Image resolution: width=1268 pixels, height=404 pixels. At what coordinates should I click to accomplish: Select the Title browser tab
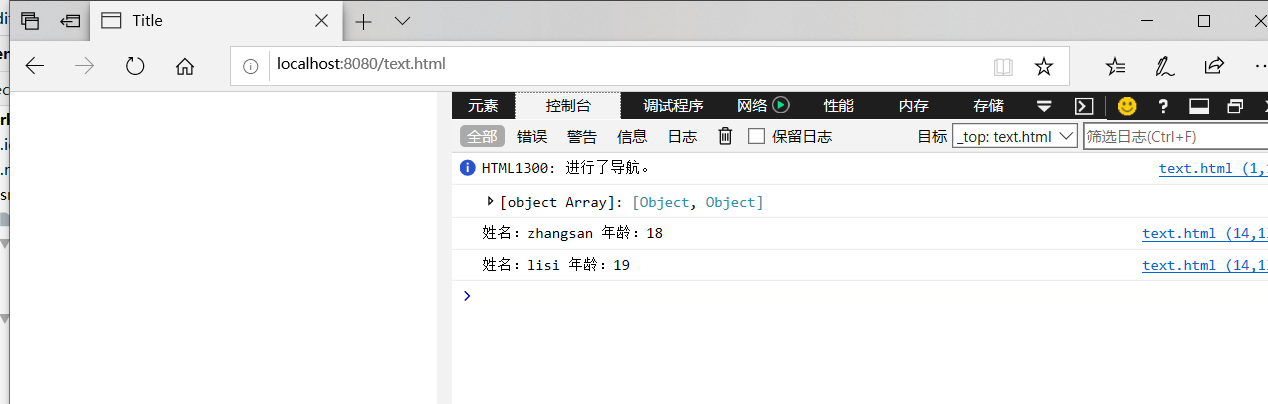click(x=216, y=21)
